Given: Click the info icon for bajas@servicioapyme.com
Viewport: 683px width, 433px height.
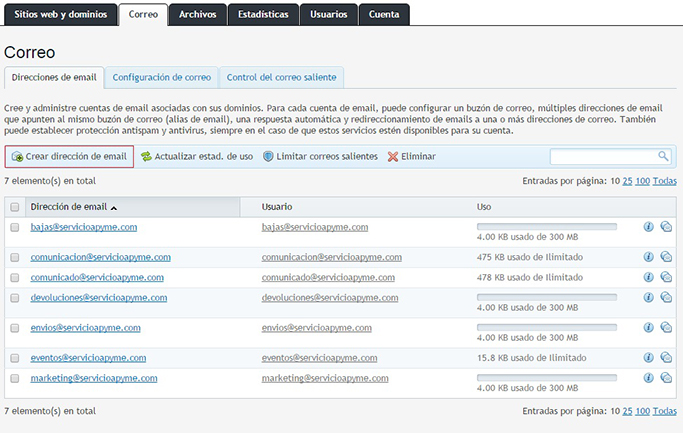Looking at the screenshot, I should (x=648, y=227).
